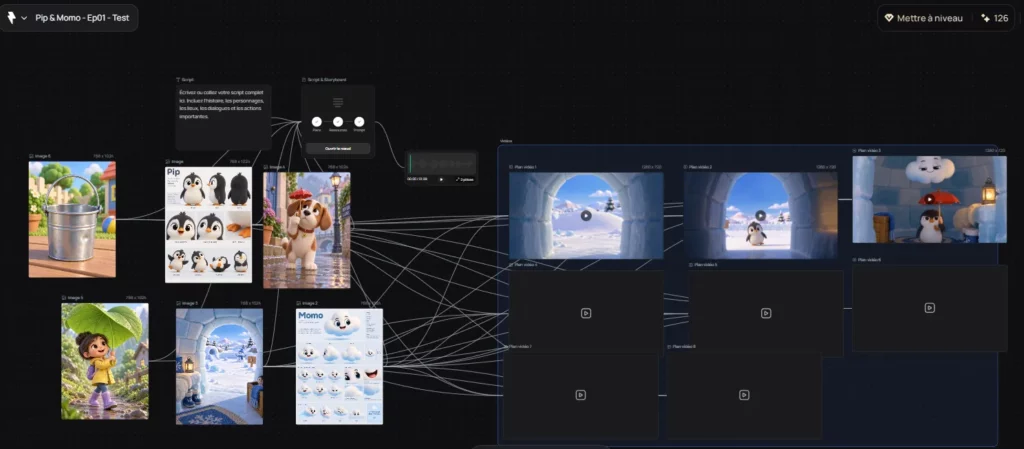Select the bucket image thumbnail
This screenshot has height=449, width=1024.
tap(72, 219)
